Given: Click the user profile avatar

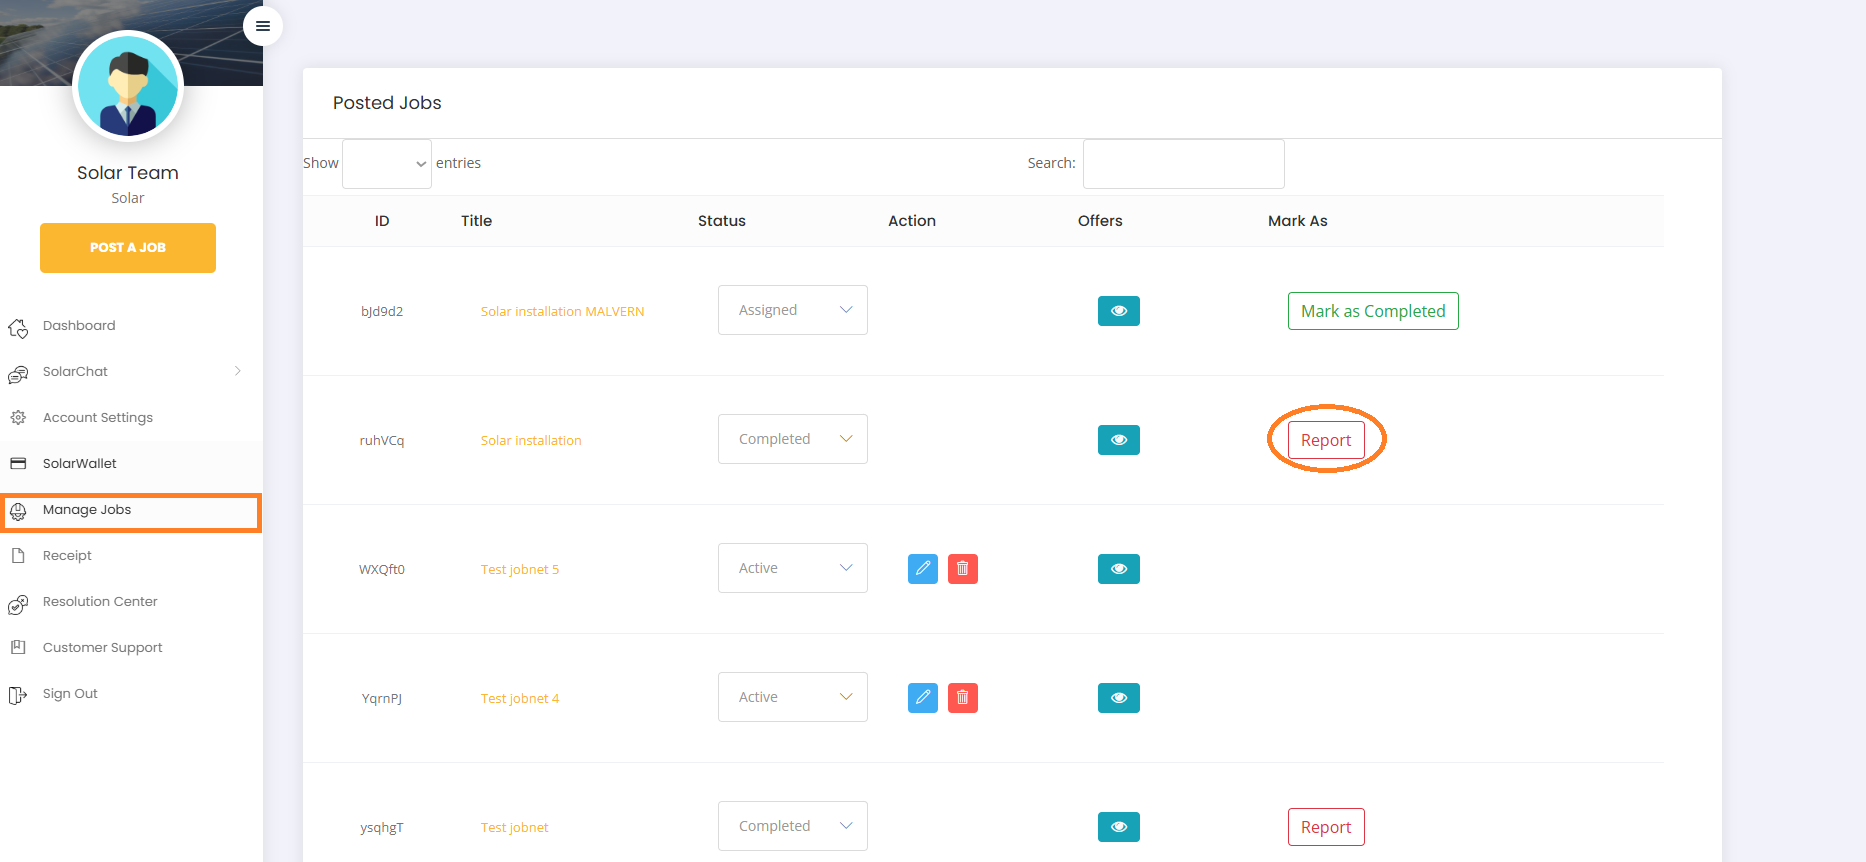Looking at the screenshot, I should click(128, 87).
